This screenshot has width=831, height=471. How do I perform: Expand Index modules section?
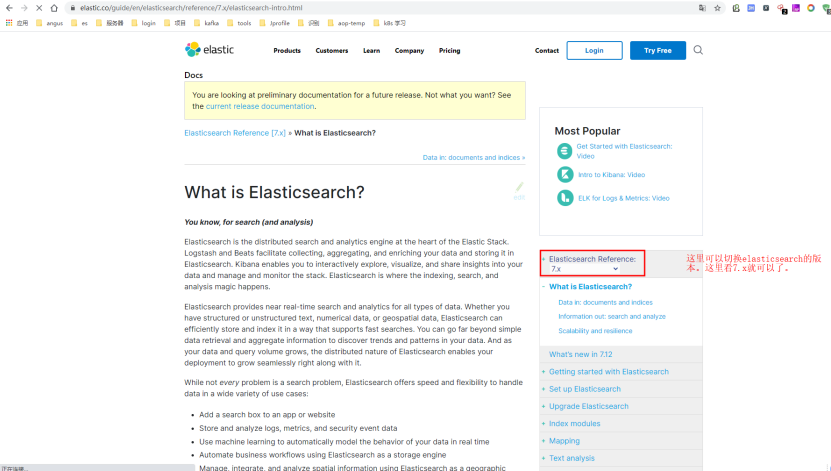(x=544, y=424)
